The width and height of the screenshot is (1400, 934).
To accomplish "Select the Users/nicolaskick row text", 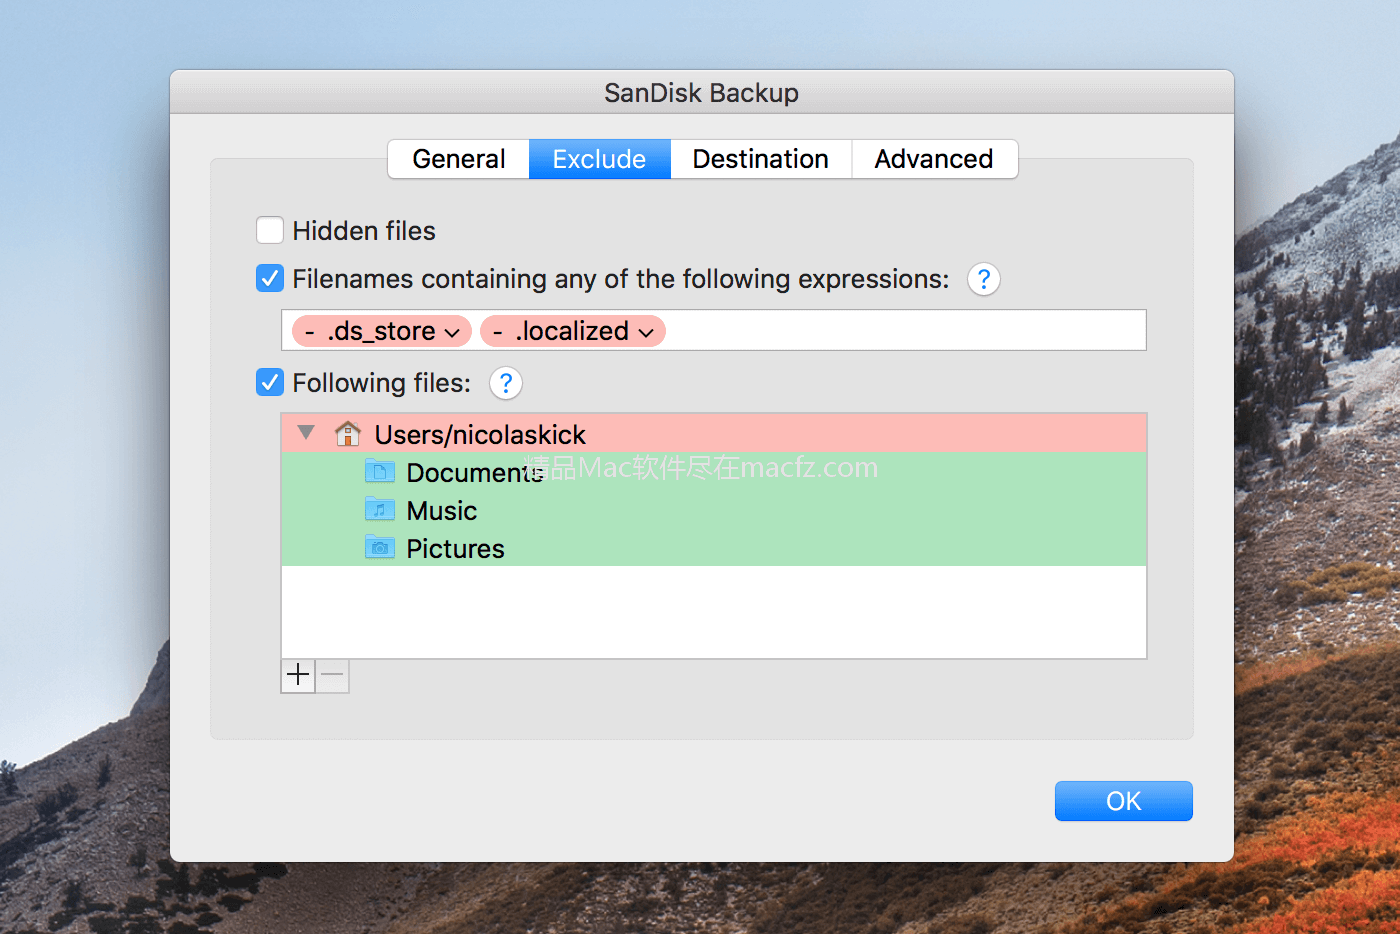I will pyautogui.click(x=480, y=435).
